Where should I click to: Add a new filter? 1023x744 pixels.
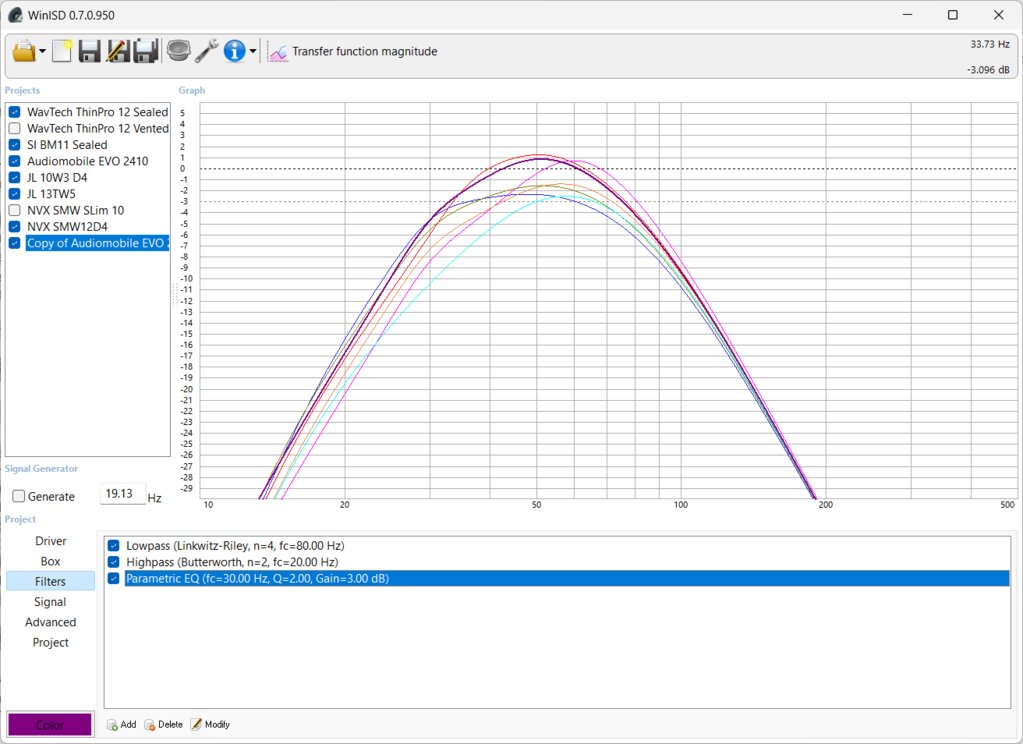[122, 724]
